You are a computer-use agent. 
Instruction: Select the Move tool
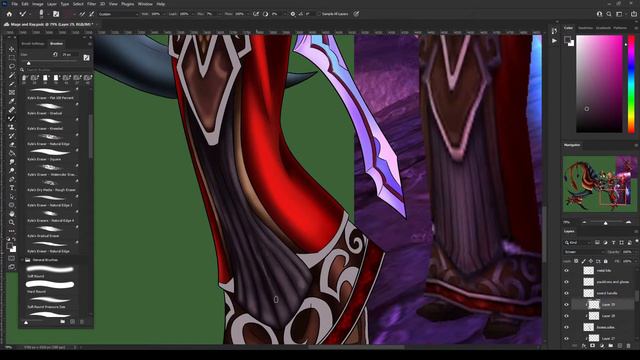coord(11,49)
